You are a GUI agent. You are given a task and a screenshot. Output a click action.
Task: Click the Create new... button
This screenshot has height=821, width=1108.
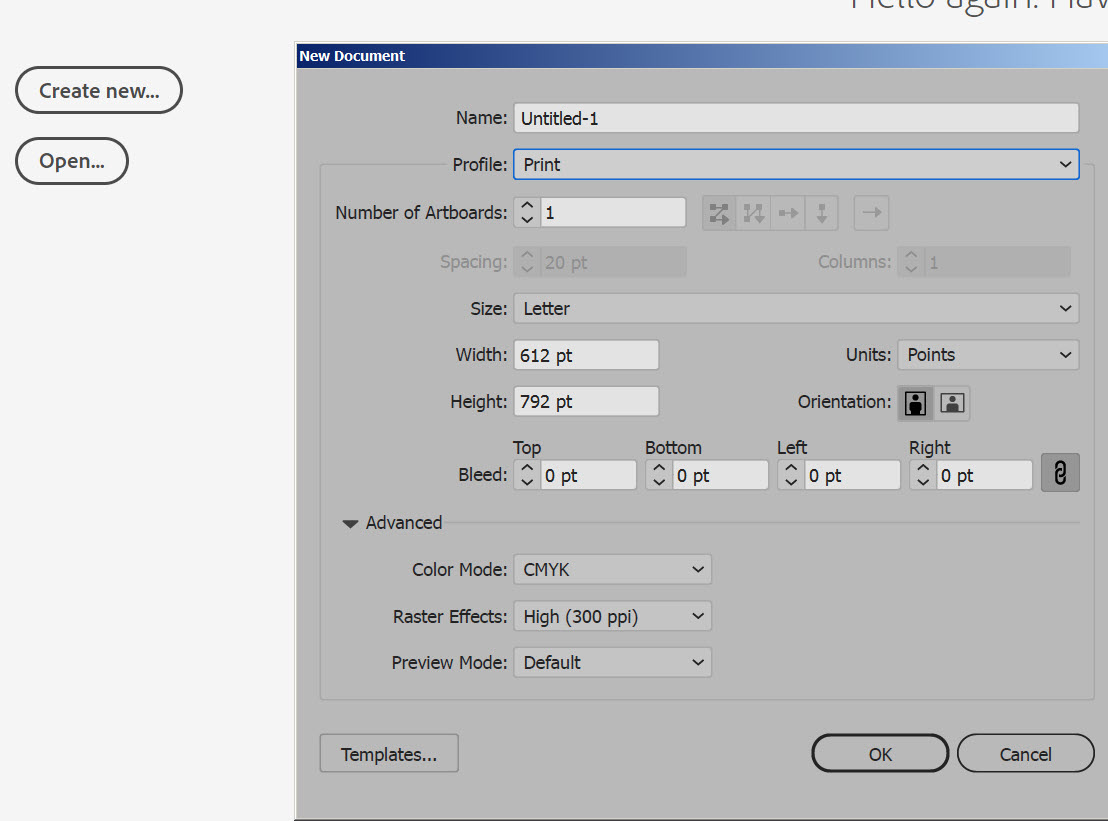99,90
